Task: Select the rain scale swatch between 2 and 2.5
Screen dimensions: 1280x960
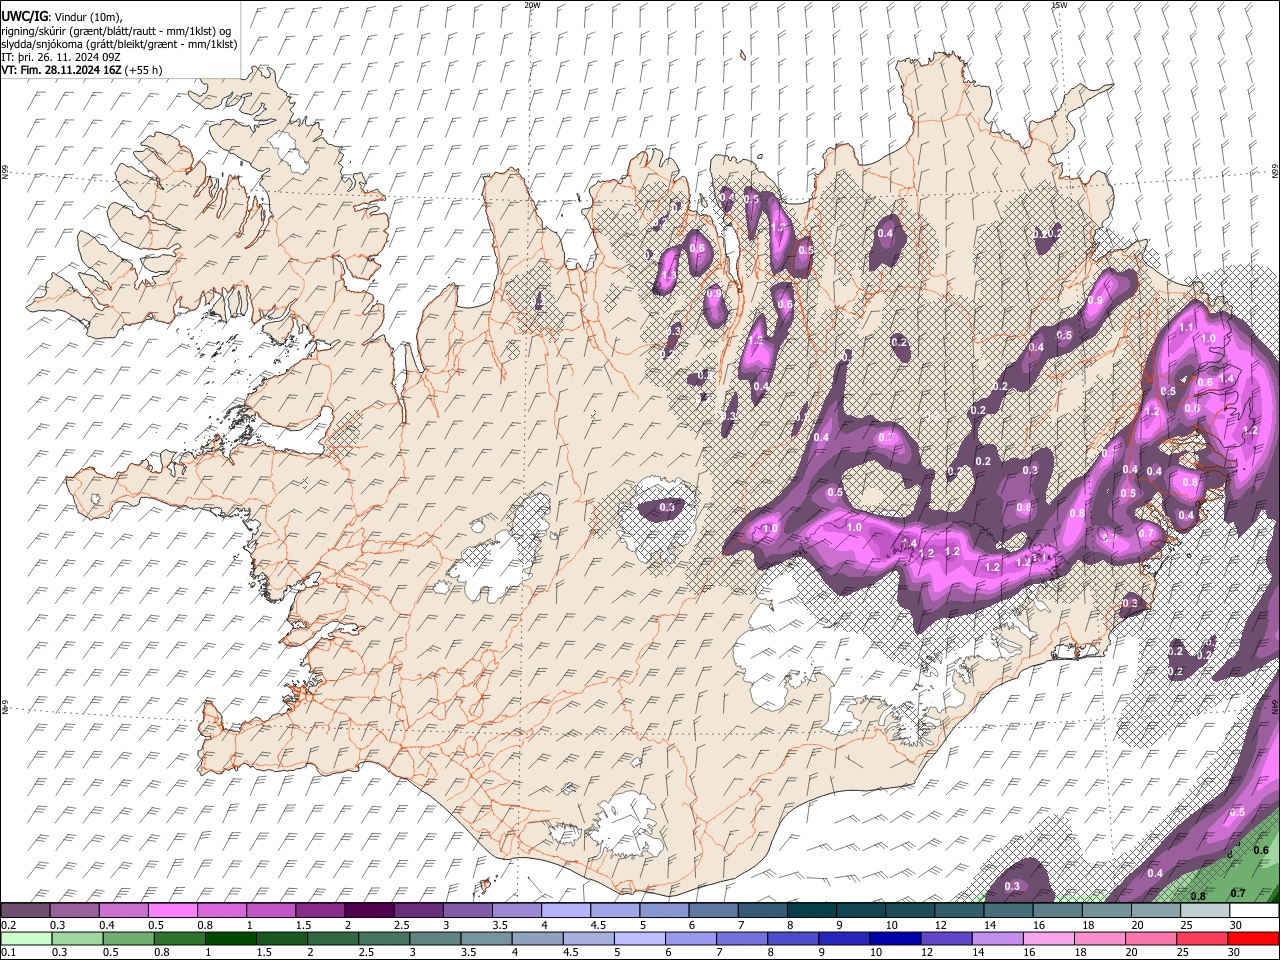Action: 333,939
